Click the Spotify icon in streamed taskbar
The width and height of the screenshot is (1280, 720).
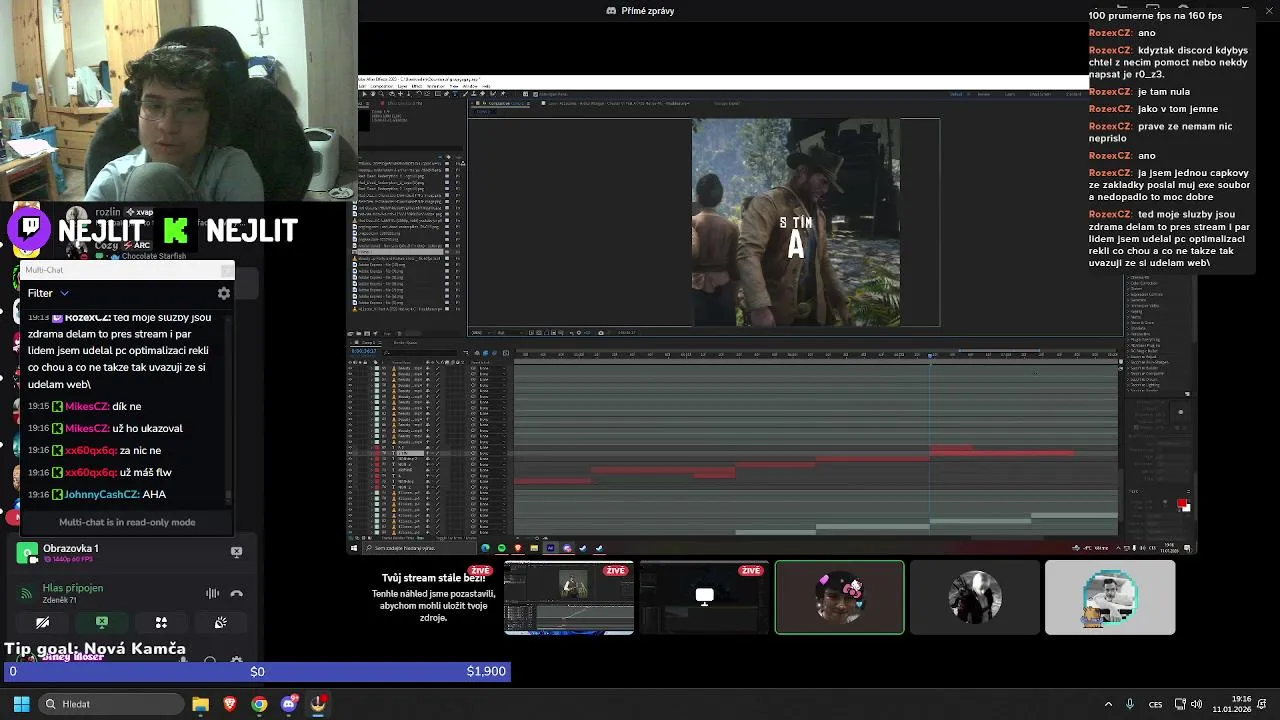[502, 548]
